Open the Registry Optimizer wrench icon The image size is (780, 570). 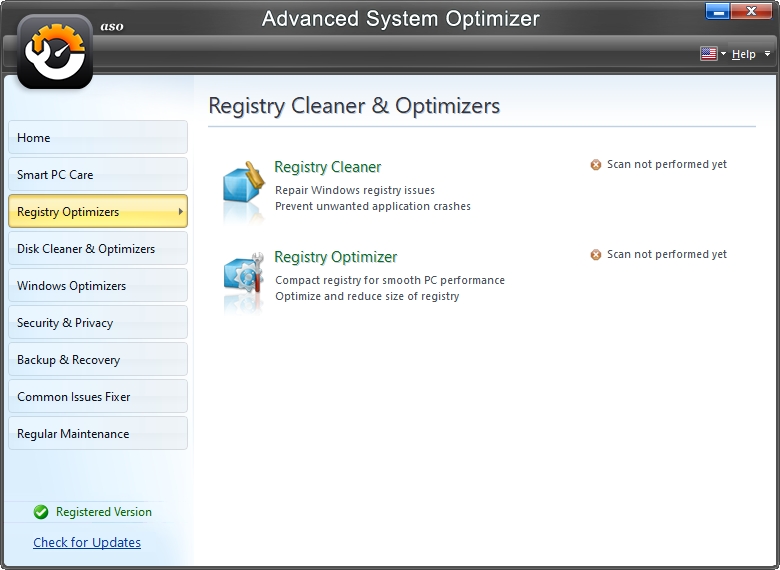pos(244,272)
